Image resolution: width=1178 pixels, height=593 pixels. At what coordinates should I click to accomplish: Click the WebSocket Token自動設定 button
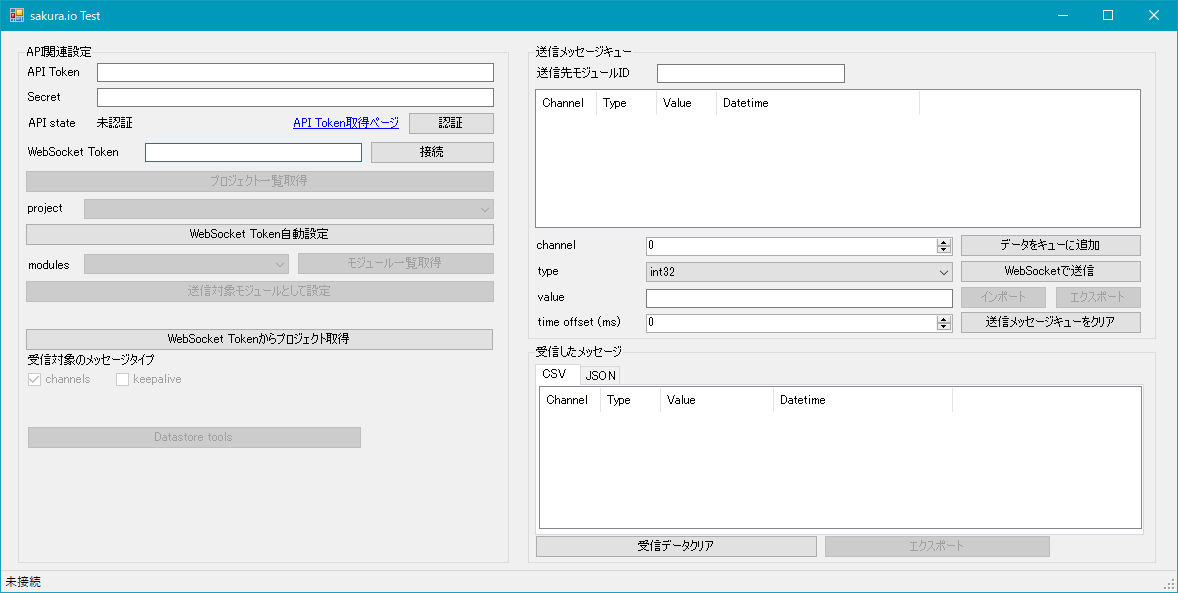click(259, 234)
